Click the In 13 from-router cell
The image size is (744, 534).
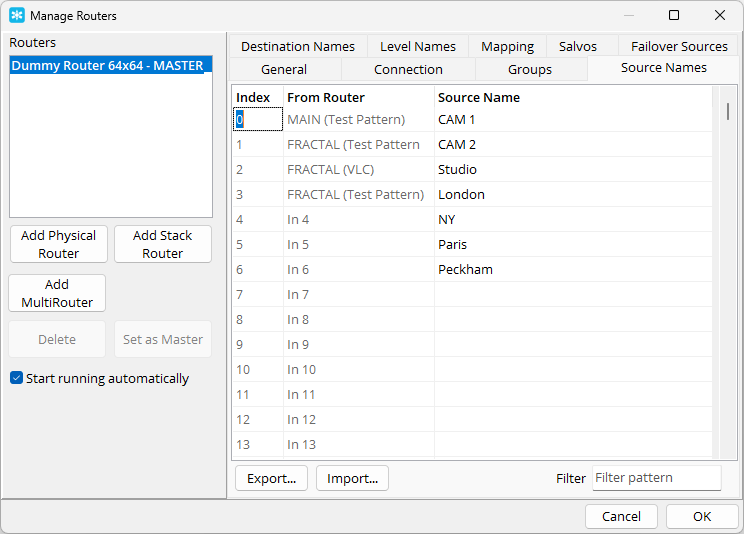pos(359,445)
